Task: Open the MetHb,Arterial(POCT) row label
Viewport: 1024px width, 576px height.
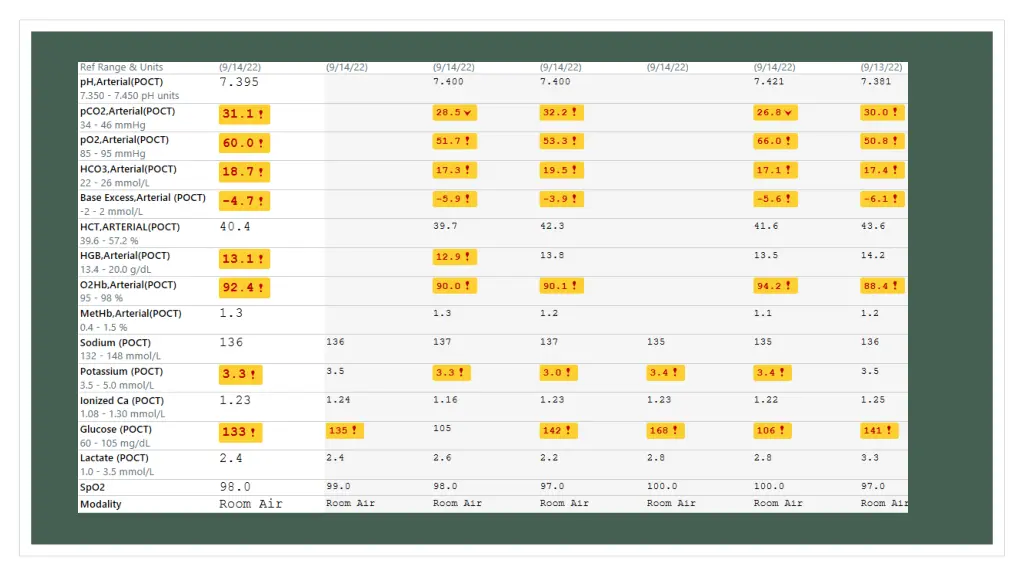Action: [x=131, y=314]
